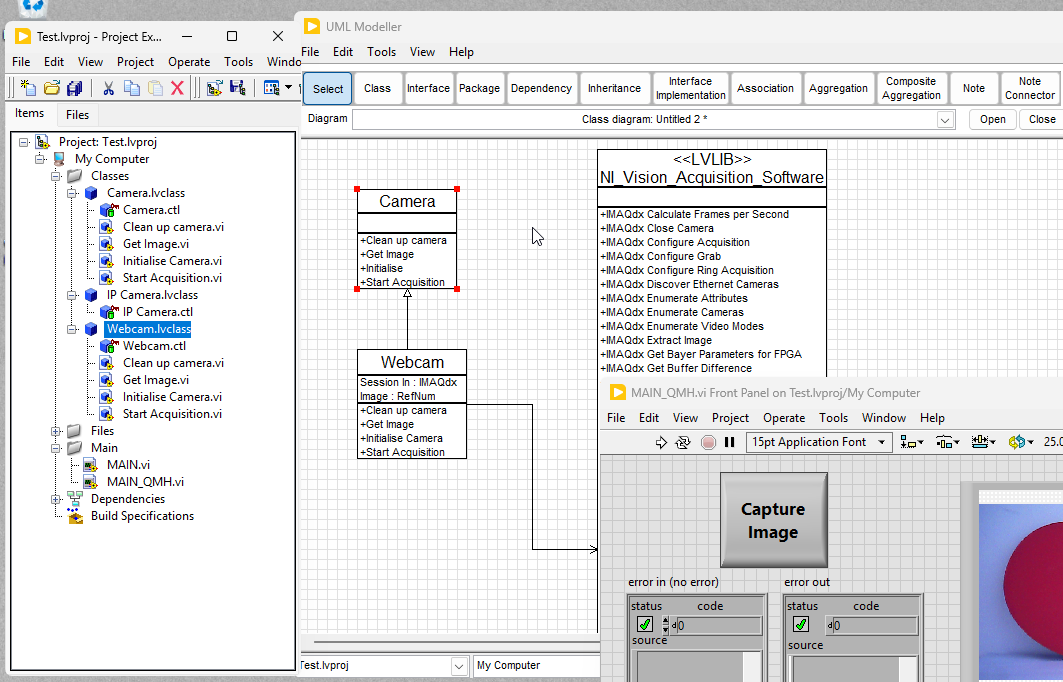Click Capture Image button on front panel
Screen dimensions: 1063x682
click(x=774, y=520)
